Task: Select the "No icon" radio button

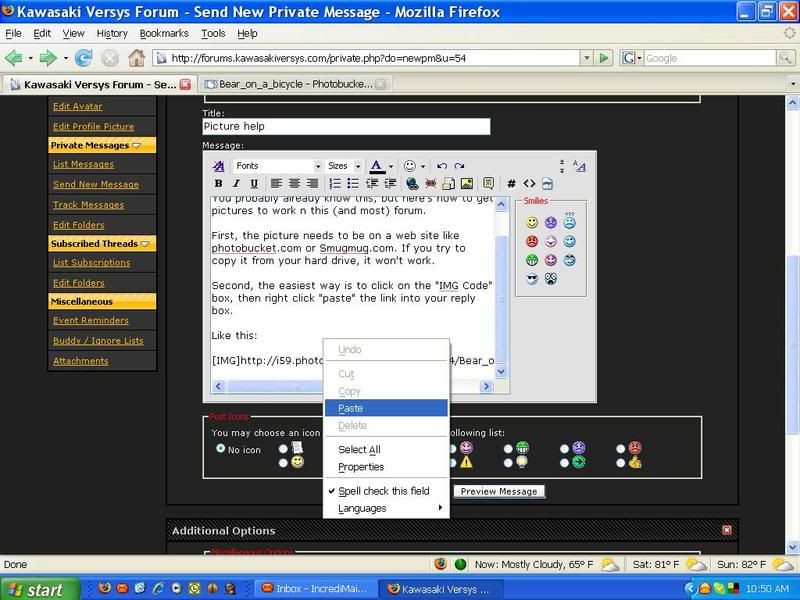Action: [x=221, y=449]
